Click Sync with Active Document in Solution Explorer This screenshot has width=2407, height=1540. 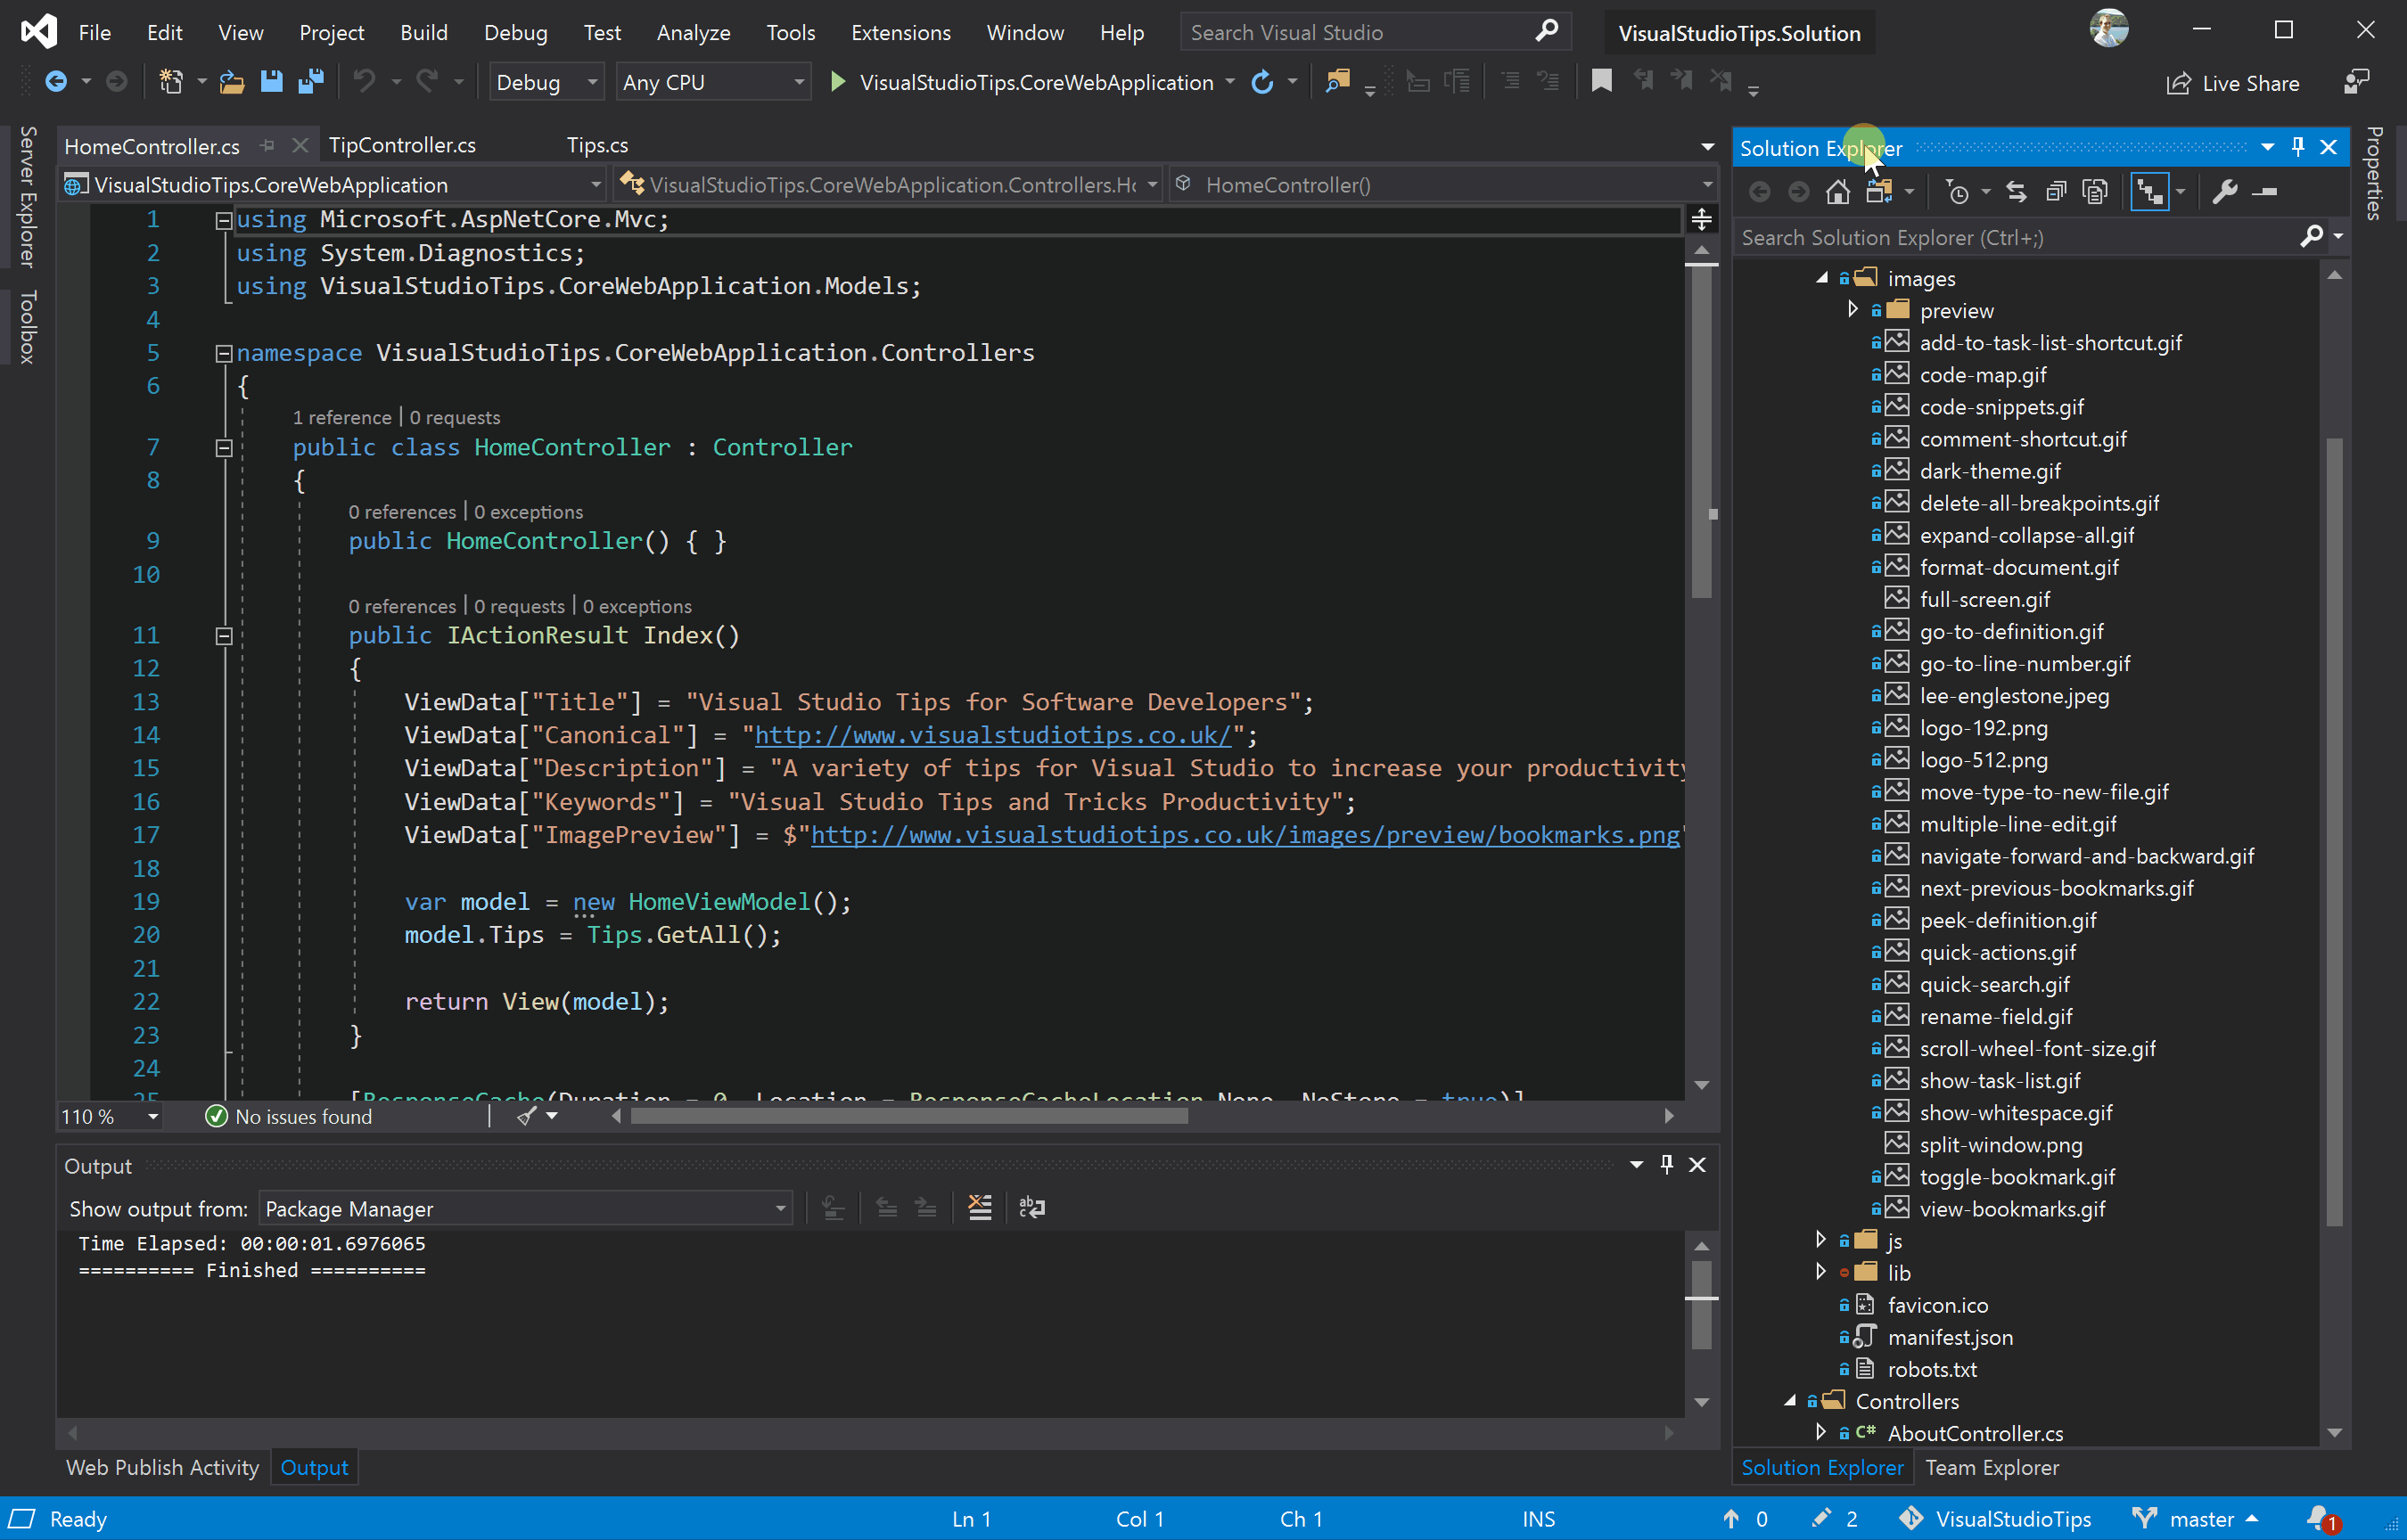point(2016,190)
